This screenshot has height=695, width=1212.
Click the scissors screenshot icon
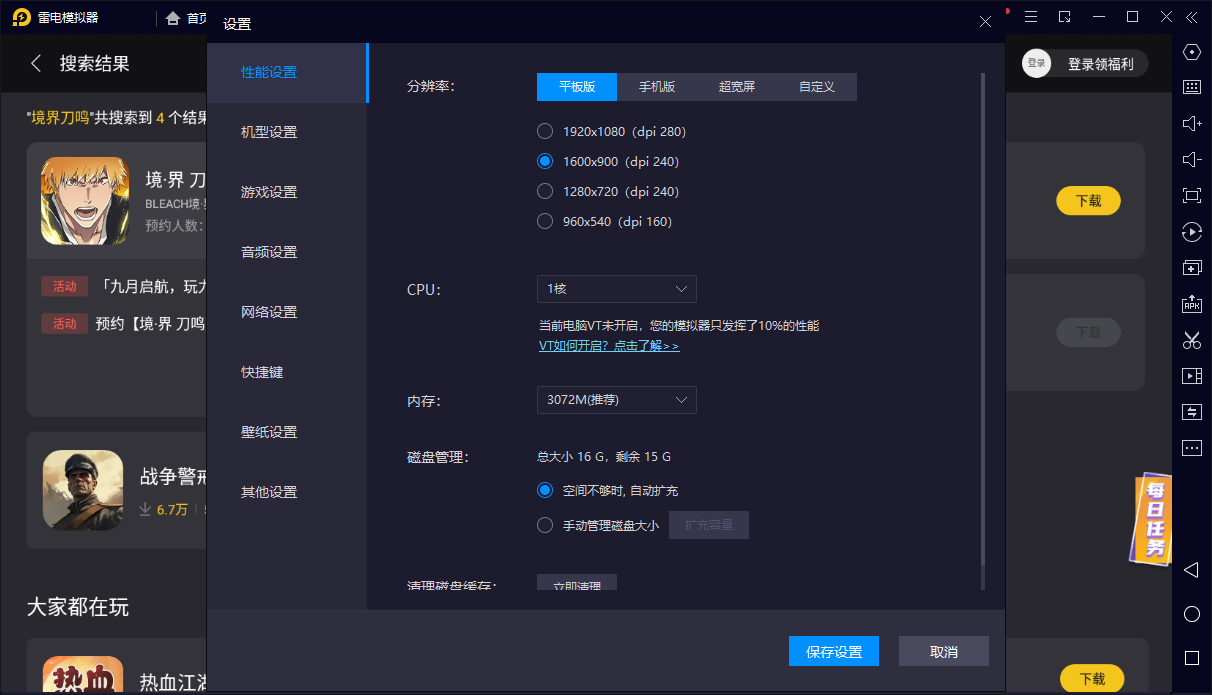[1191, 340]
